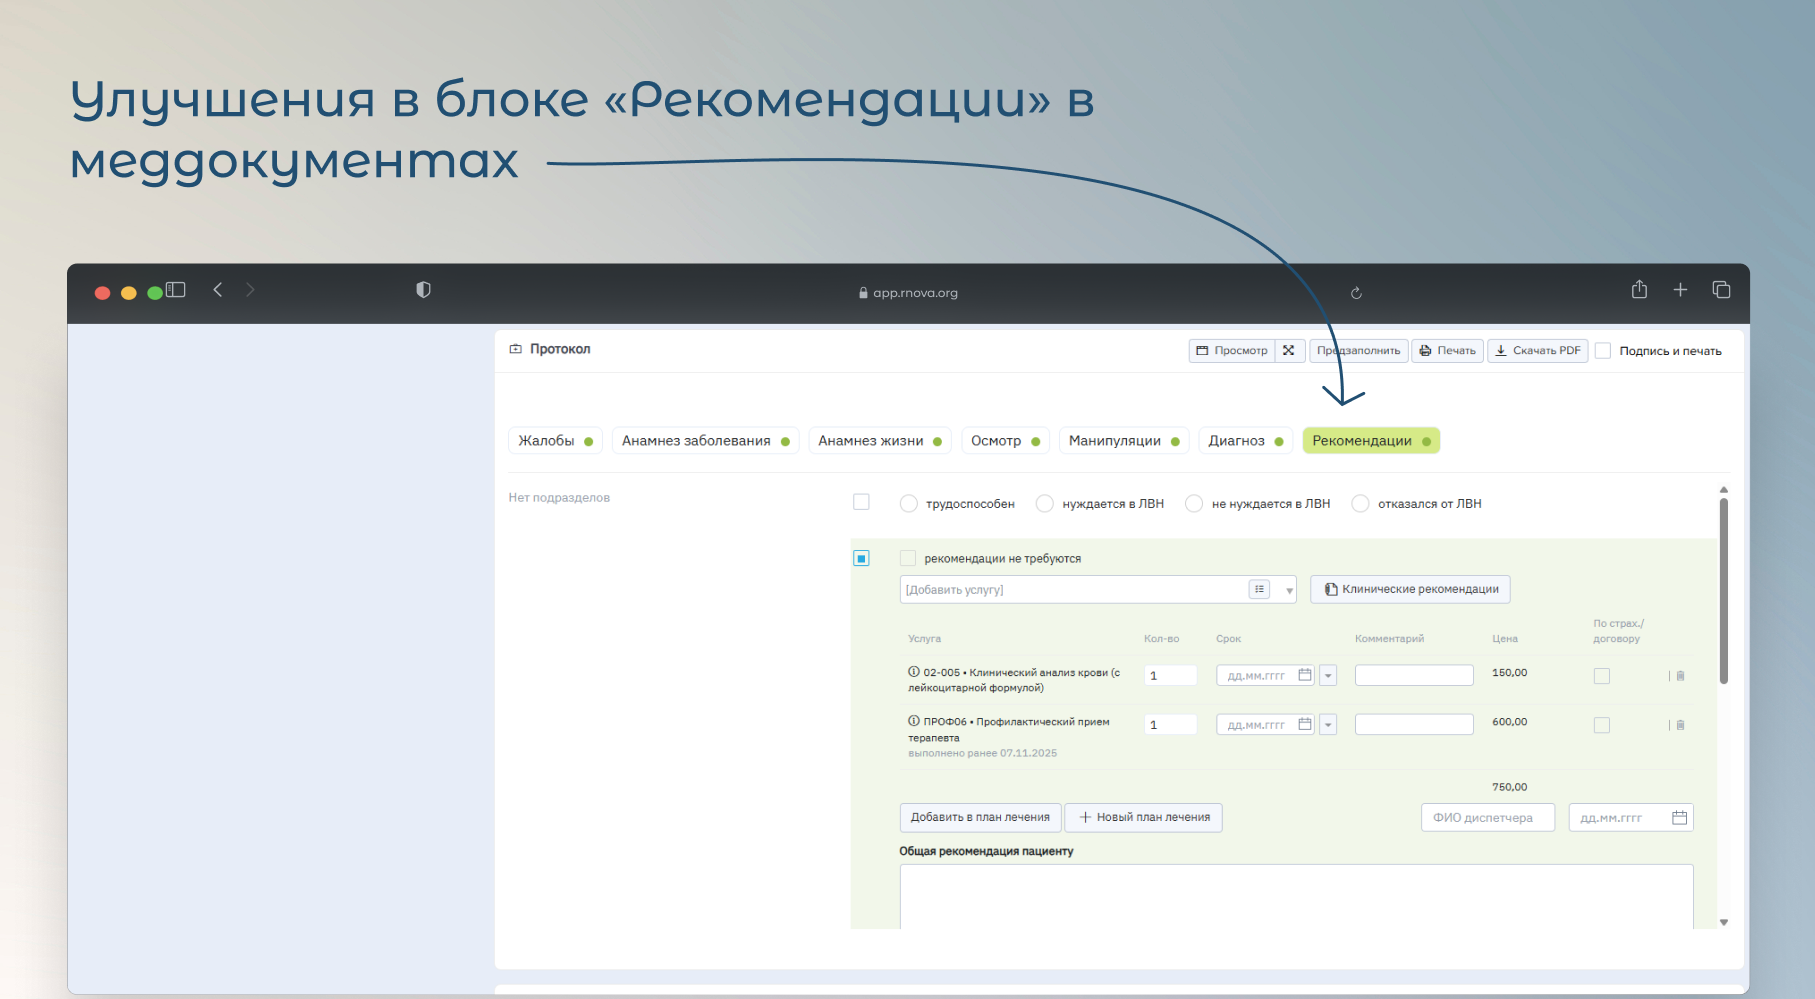Screen dimensions: 1815x999
Task: Click info icon beside 02-005 service
Action: [914, 672]
